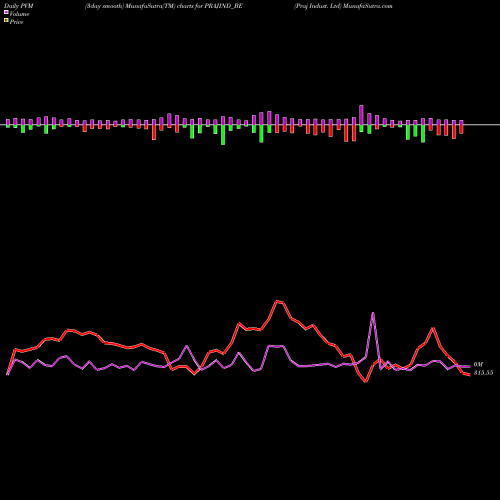Click the Price legend swatch
This screenshot has height=500, width=500.
(x=6, y=21)
